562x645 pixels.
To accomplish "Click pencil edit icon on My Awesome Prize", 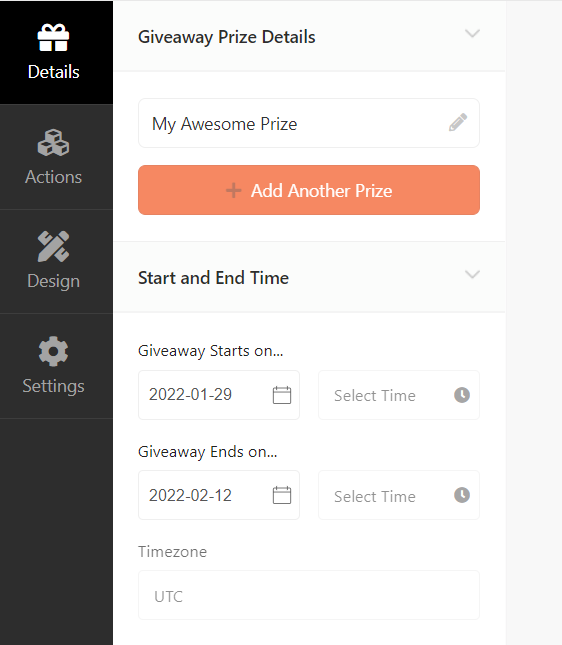I will [x=458, y=123].
